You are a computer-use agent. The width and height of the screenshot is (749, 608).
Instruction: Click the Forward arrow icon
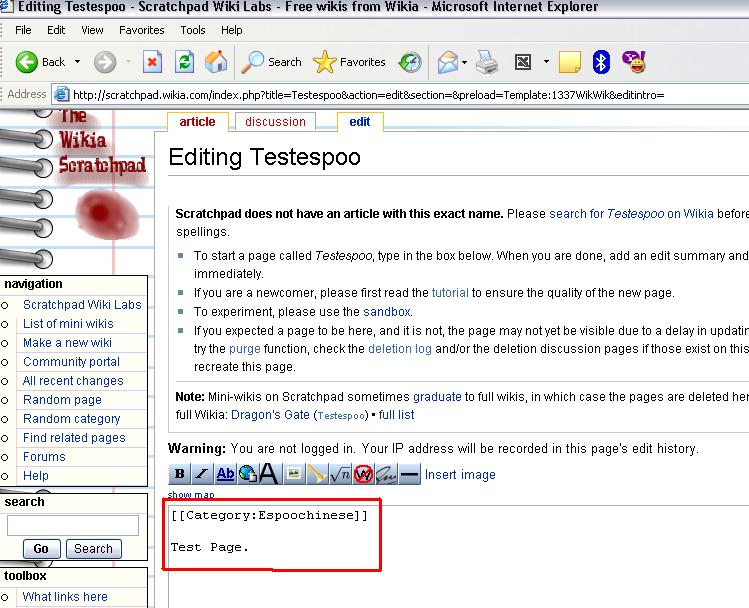[x=105, y=62]
